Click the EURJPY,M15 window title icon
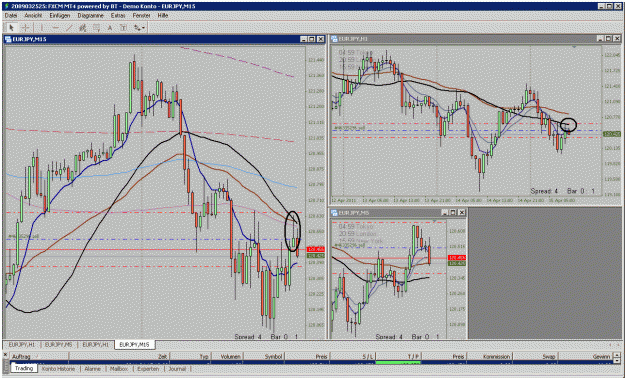The image size is (625, 378). point(8,39)
